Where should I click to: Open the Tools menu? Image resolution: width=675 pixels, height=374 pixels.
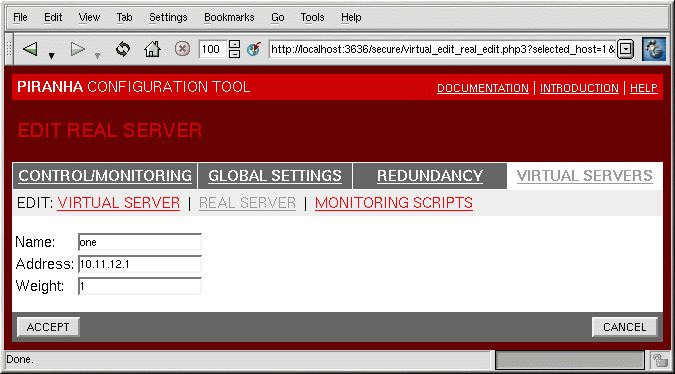(312, 17)
